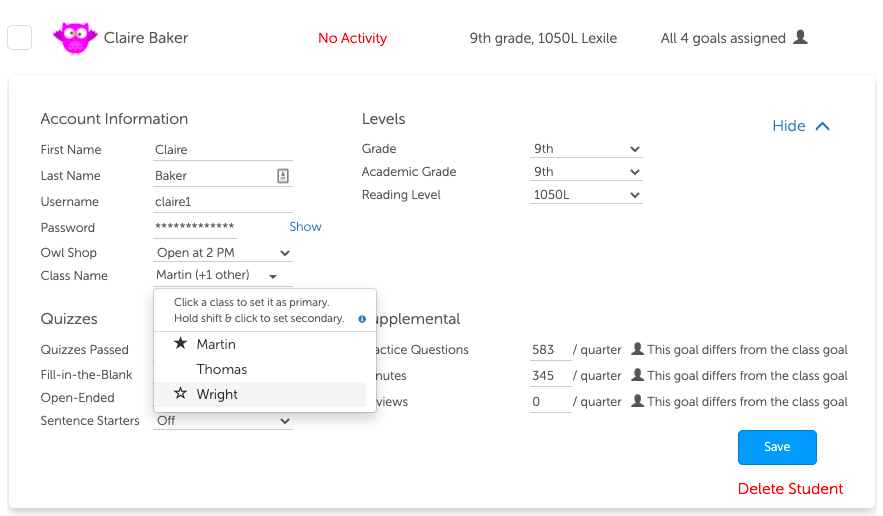883x516 pixels.
Task: Click Claire Baker's pink owl avatar
Action: (x=75, y=38)
